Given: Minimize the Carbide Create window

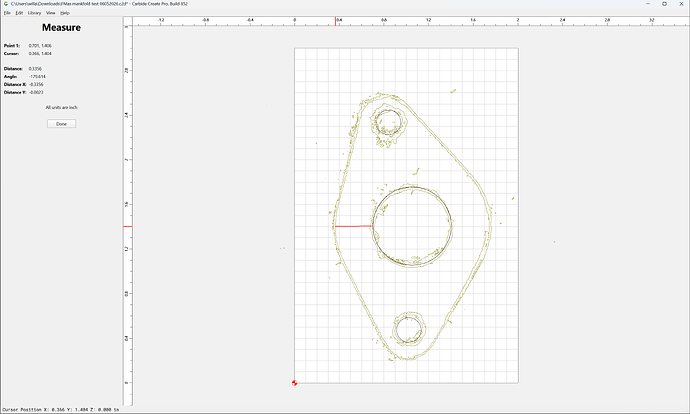Looking at the screenshot, I should 648,4.
